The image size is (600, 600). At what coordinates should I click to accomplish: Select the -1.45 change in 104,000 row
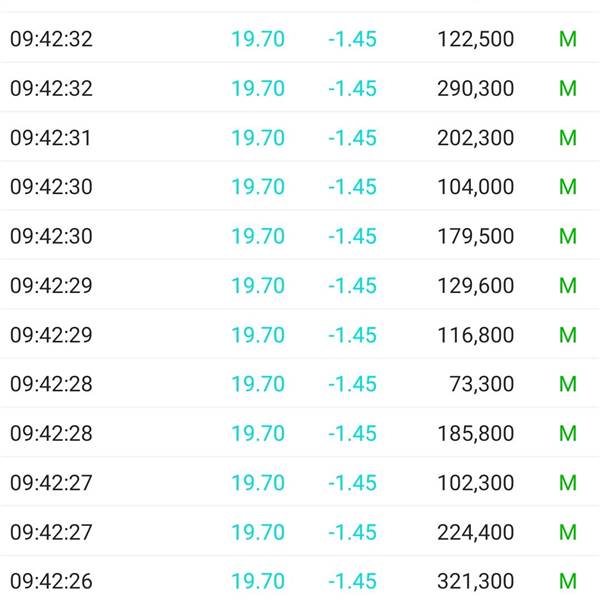[x=352, y=187]
